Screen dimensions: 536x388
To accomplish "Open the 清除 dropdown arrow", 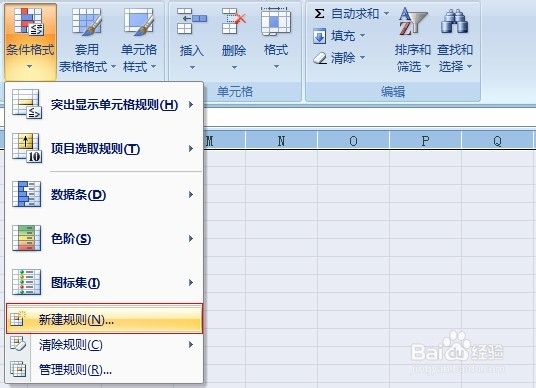I will pyautogui.click(x=362, y=57).
